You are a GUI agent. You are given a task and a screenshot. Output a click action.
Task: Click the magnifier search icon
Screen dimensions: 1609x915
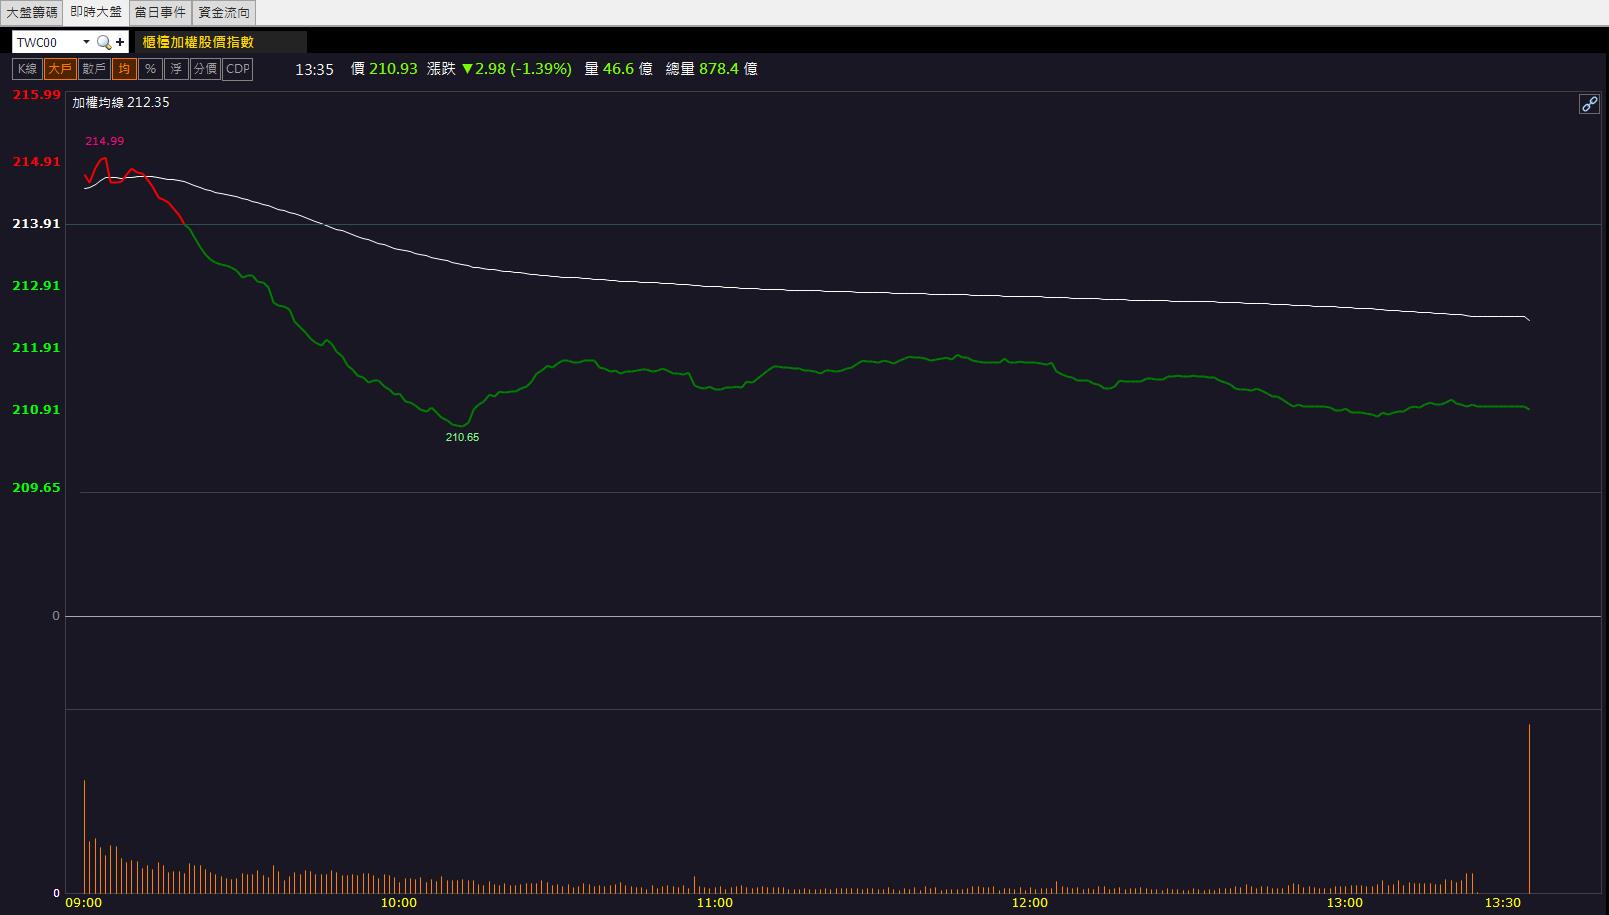[x=104, y=42]
